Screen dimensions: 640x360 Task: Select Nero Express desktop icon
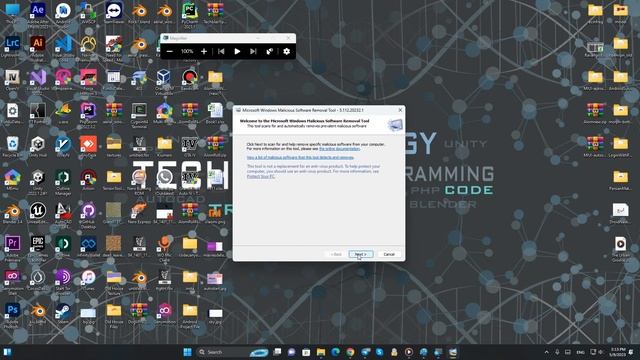[x=139, y=213]
